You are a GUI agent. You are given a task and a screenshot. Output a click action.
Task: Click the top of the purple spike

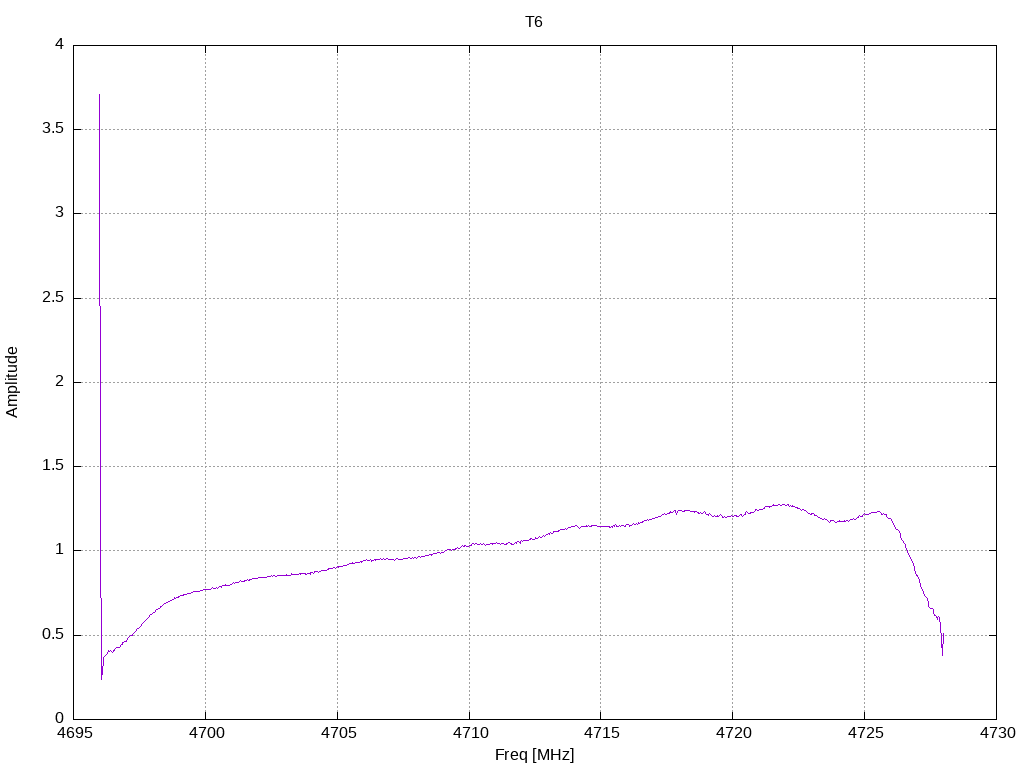99,95
